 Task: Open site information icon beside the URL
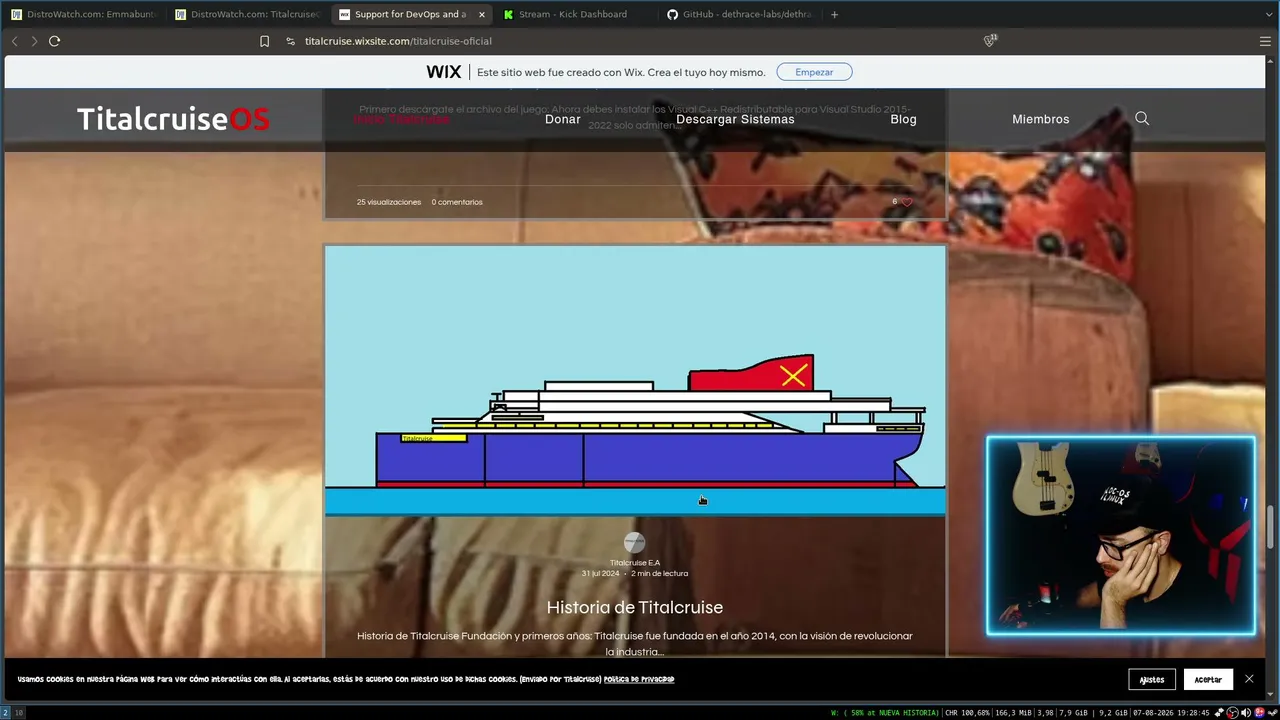point(290,41)
